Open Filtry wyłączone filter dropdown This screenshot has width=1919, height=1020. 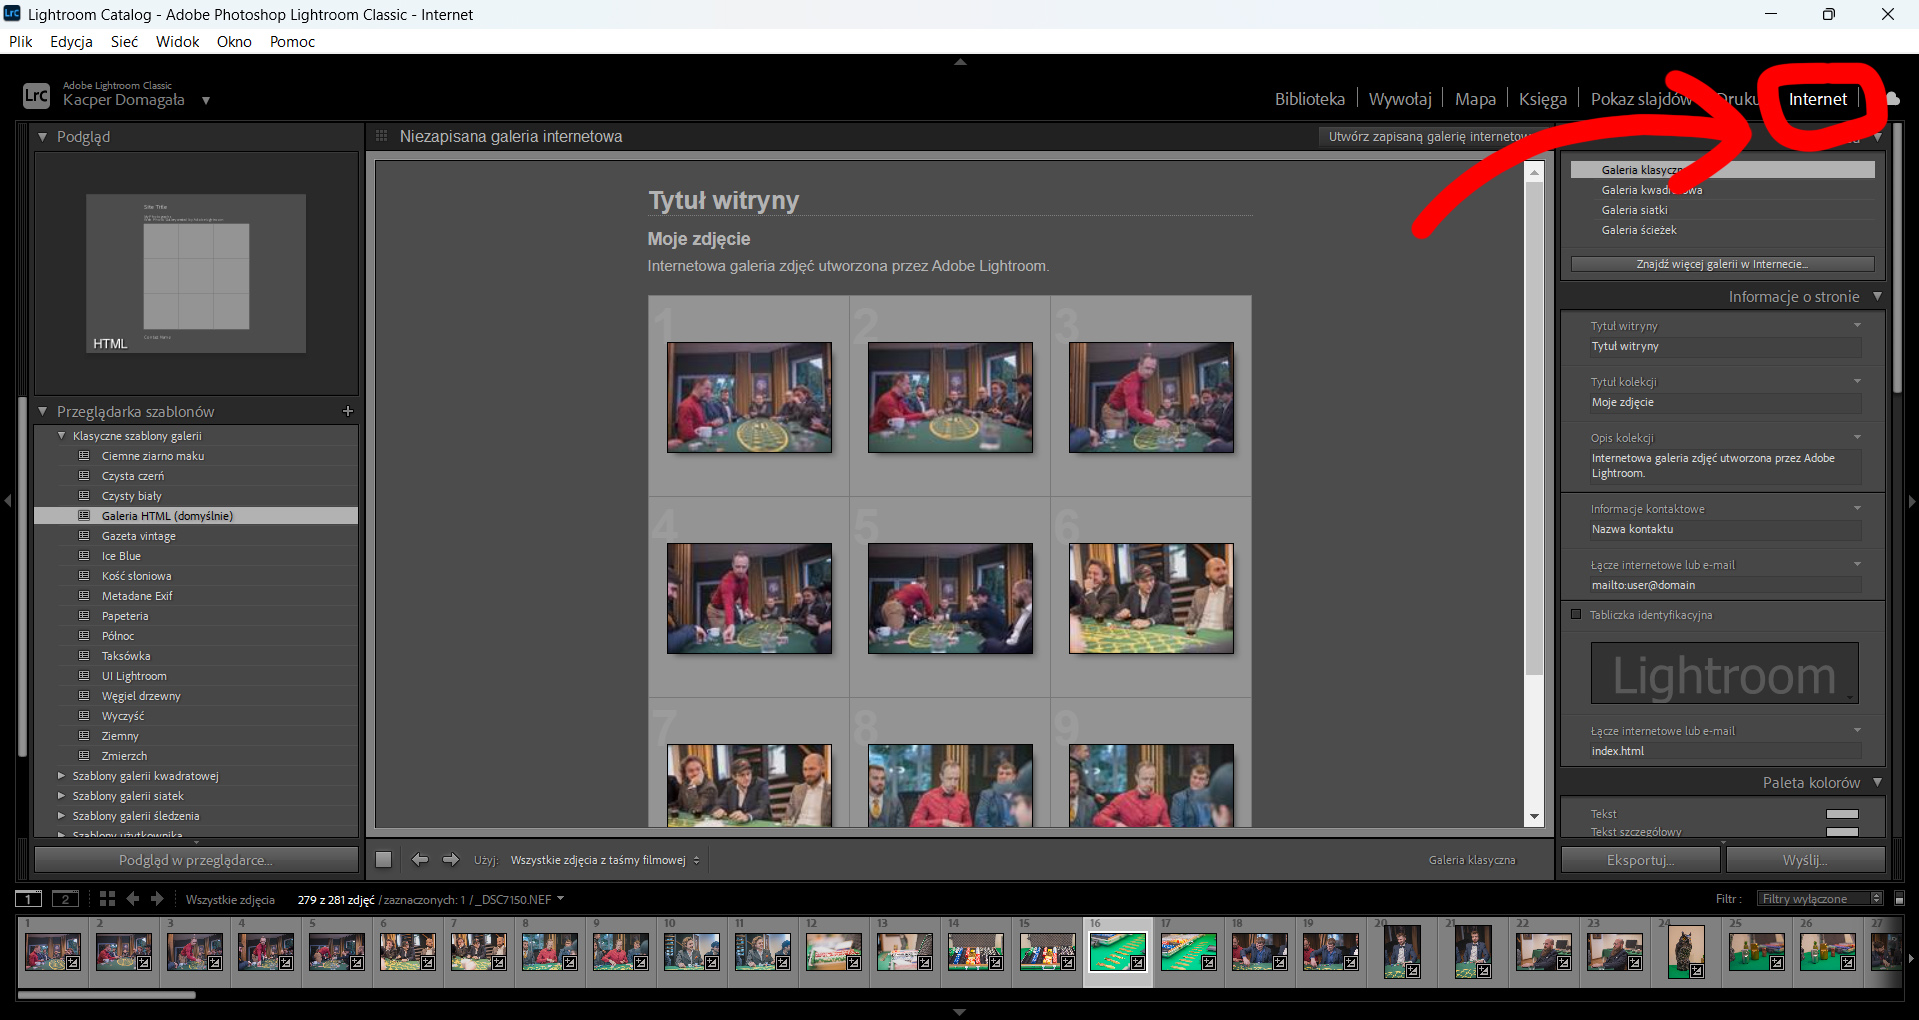pyautogui.click(x=1822, y=899)
